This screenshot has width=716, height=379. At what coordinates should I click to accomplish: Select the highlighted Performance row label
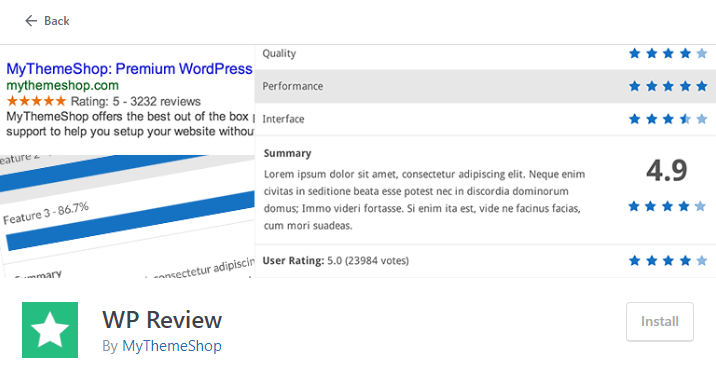click(x=293, y=86)
